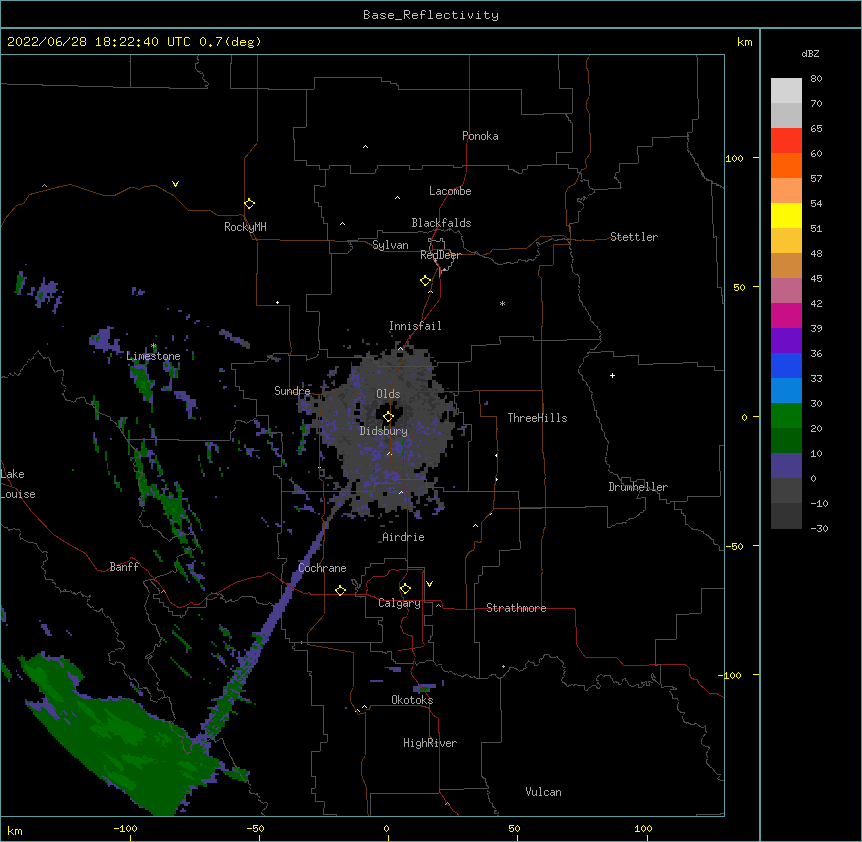Click the yellow diamond marker between Olds and Didsbury
The width and height of the screenshot is (862, 842).
point(388,417)
